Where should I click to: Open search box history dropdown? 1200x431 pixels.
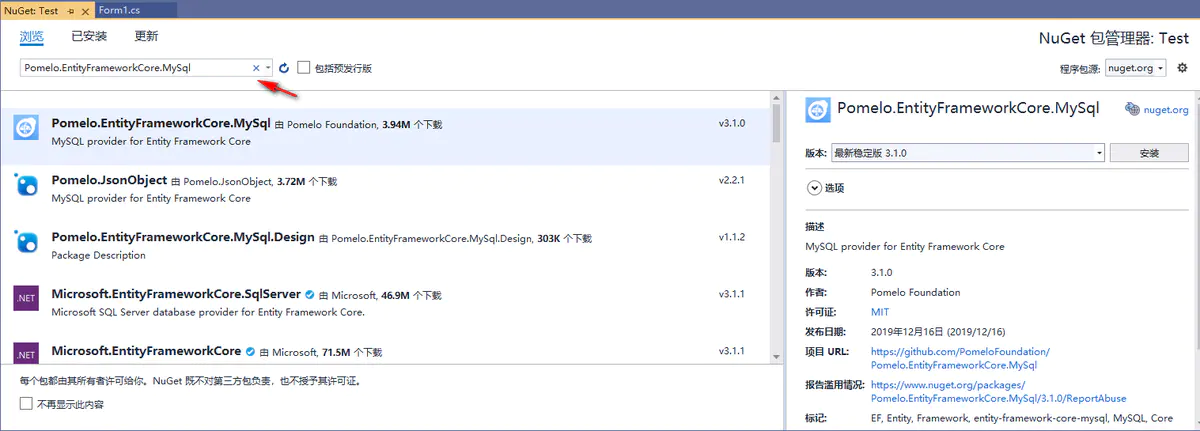(268, 68)
